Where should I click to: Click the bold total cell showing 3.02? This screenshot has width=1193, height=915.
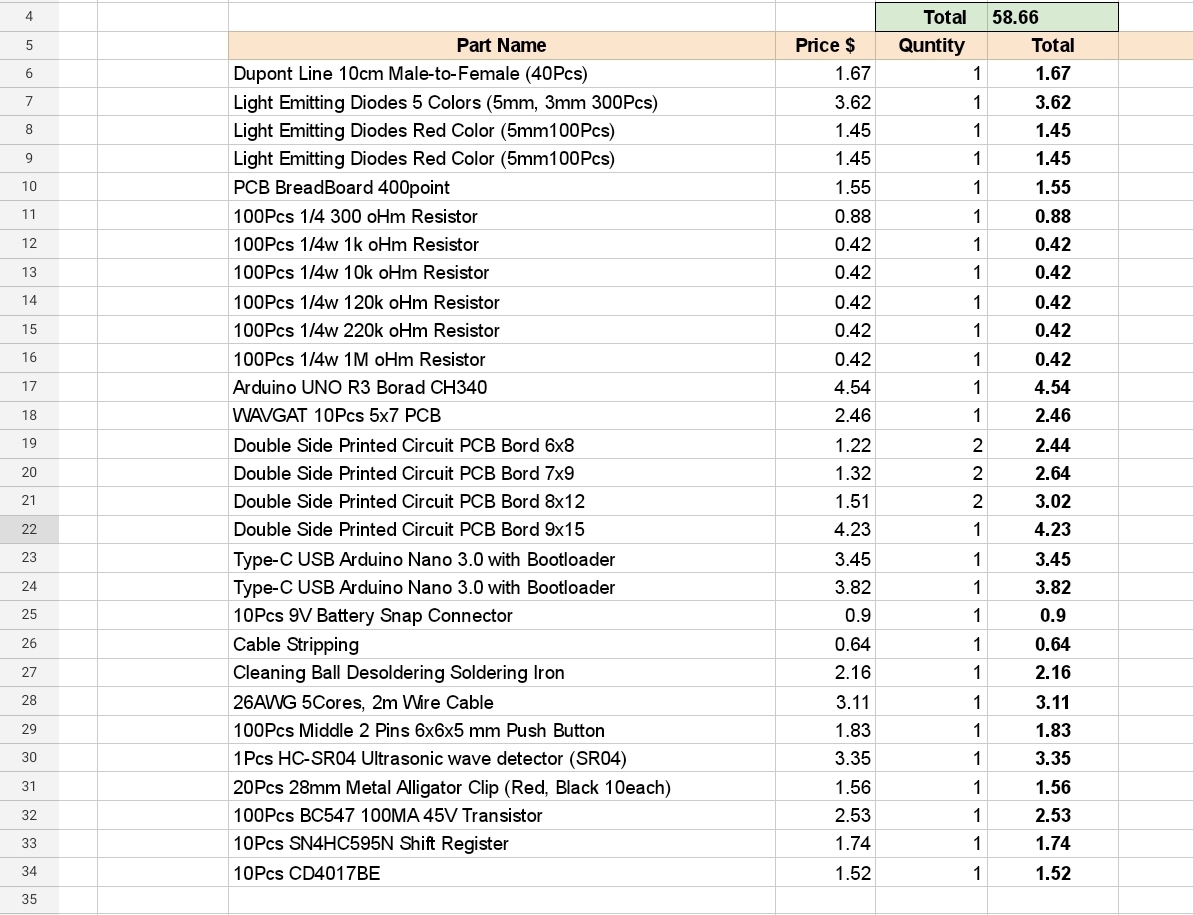point(1052,501)
